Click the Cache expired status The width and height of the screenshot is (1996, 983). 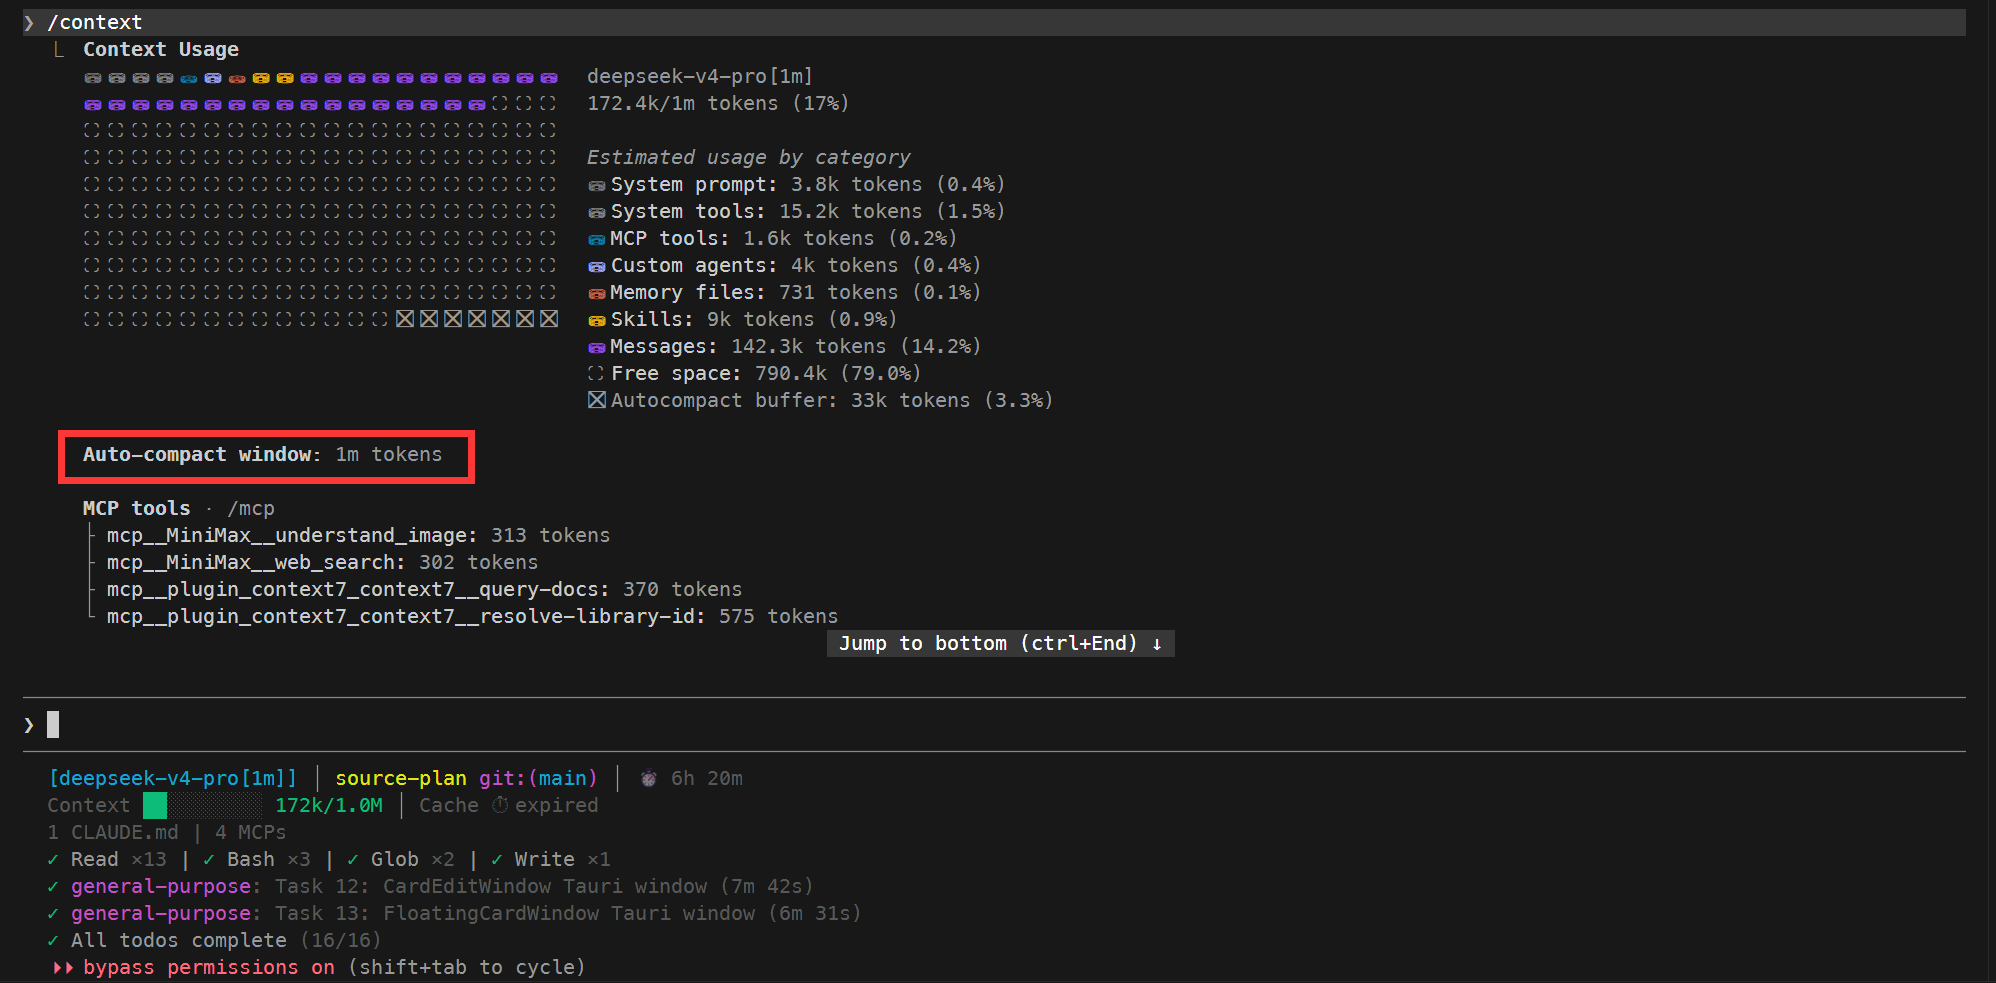pyautogui.click(x=509, y=805)
